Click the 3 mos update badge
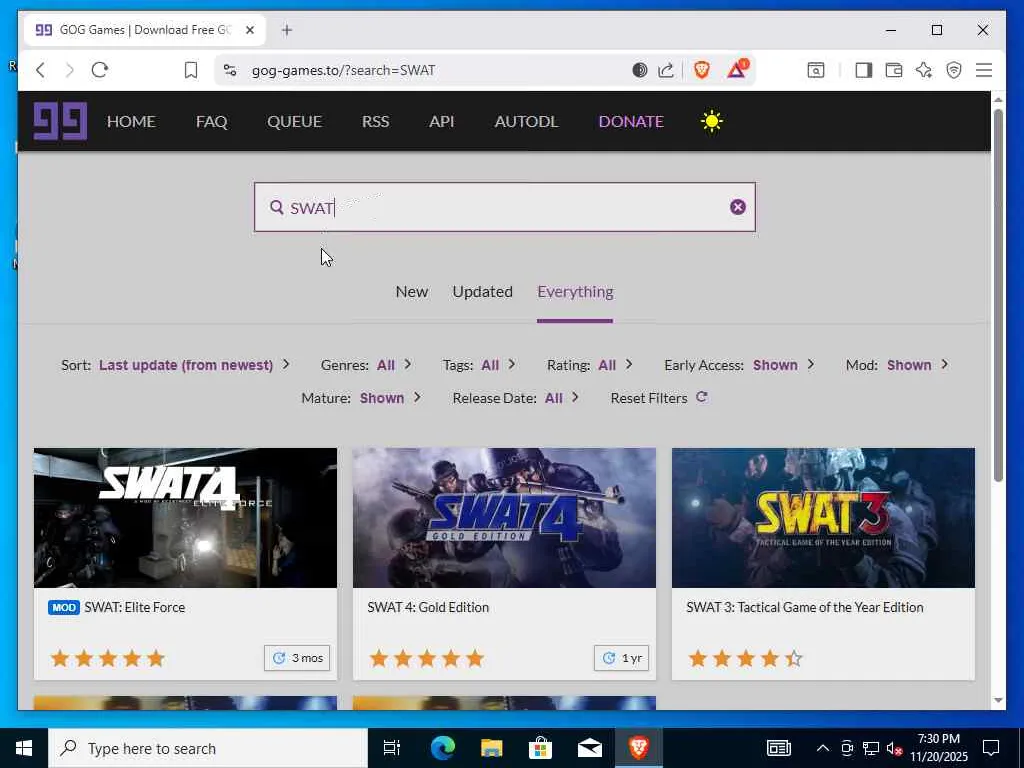This screenshot has width=1024, height=768. coord(297,658)
